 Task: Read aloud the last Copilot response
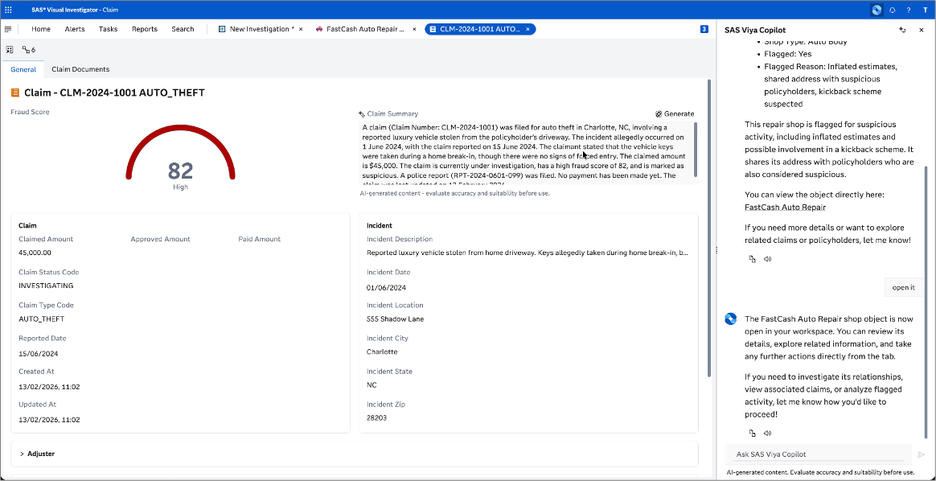(x=768, y=433)
